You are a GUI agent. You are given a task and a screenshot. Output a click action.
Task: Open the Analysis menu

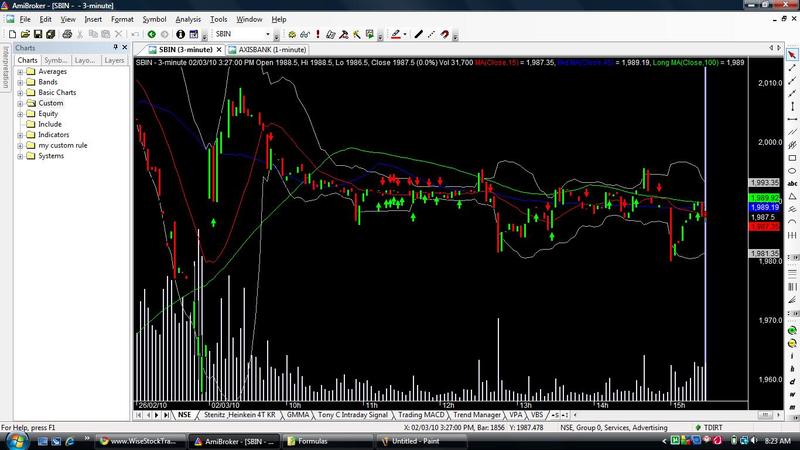point(188,19)
